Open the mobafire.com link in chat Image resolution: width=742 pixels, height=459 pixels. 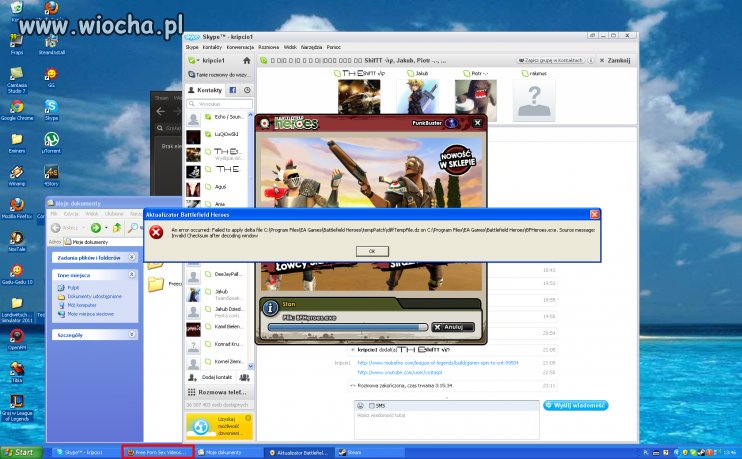[438, 363]
